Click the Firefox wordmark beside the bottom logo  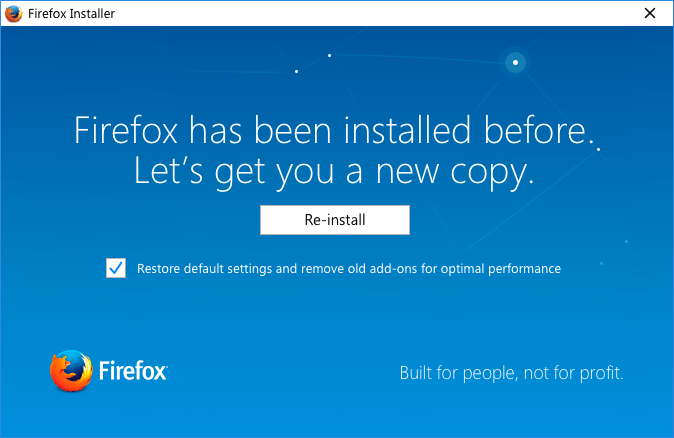133,371
